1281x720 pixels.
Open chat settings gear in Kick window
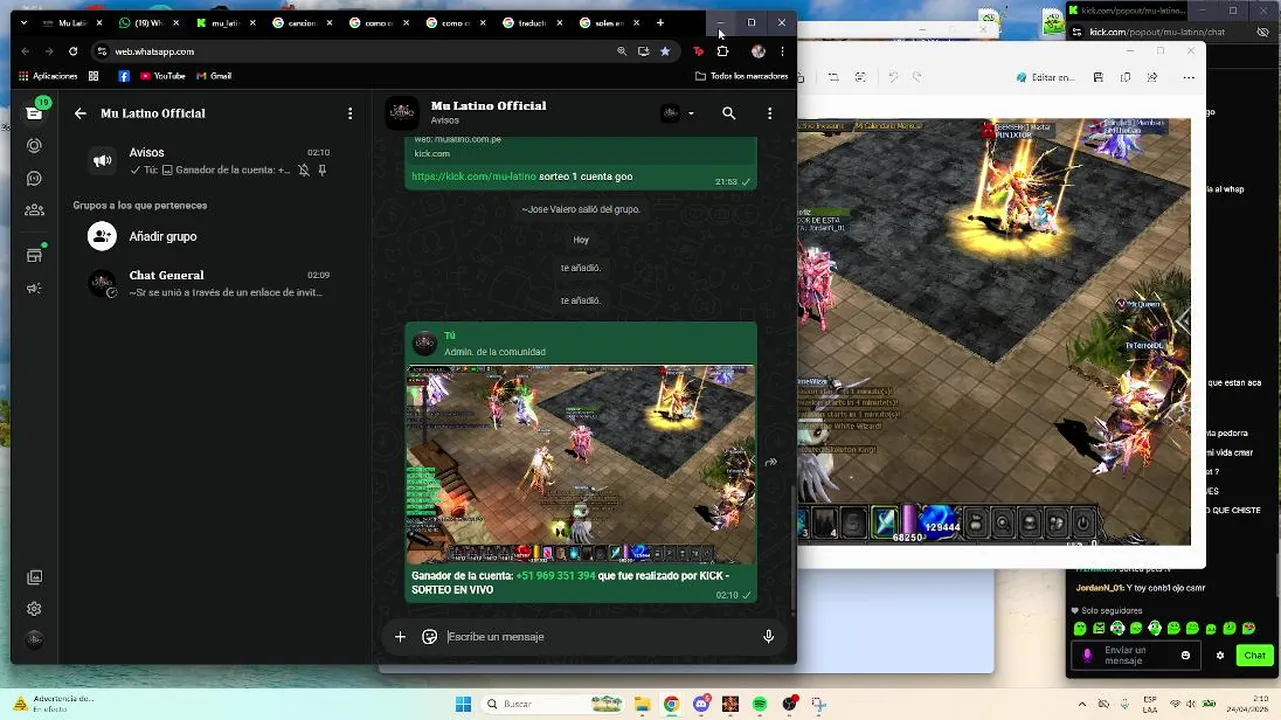click(x=1220, y=656)
